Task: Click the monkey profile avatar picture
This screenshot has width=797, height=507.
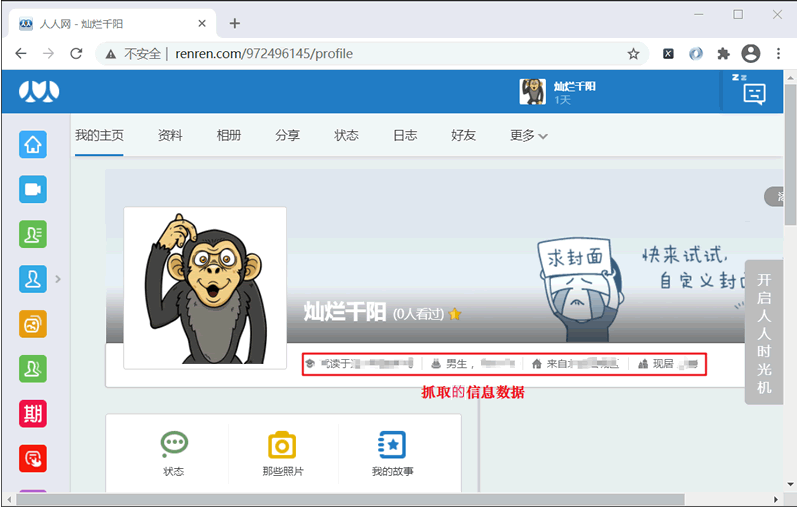Action: point(205,288)
